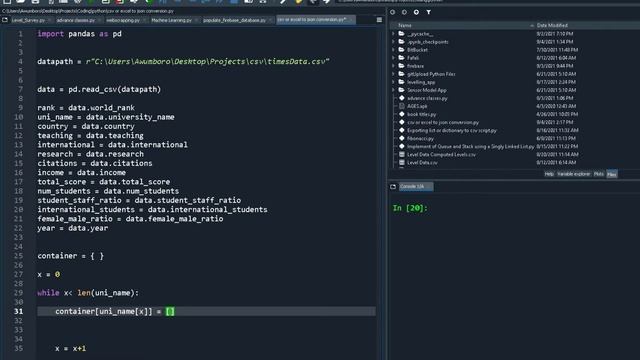Select the Files pane tab
640x360 pixels.
coord(611,174)
